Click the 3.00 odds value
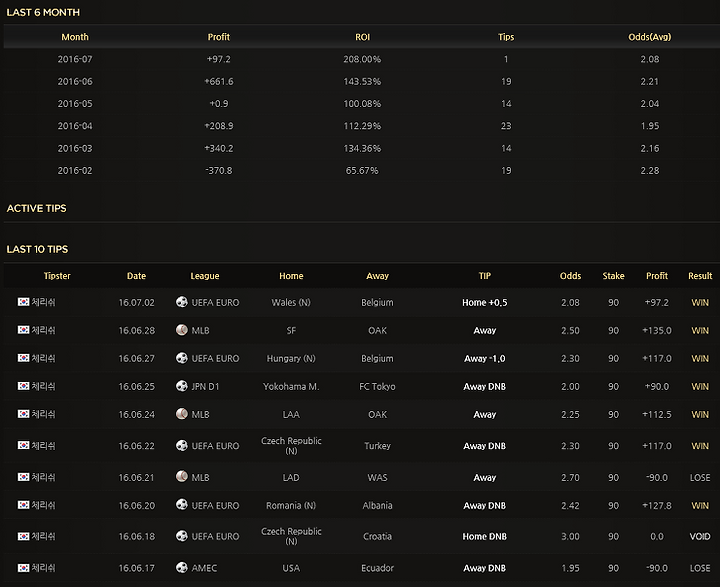This screenshot has width=720, height=587. [x=570, y=536]
